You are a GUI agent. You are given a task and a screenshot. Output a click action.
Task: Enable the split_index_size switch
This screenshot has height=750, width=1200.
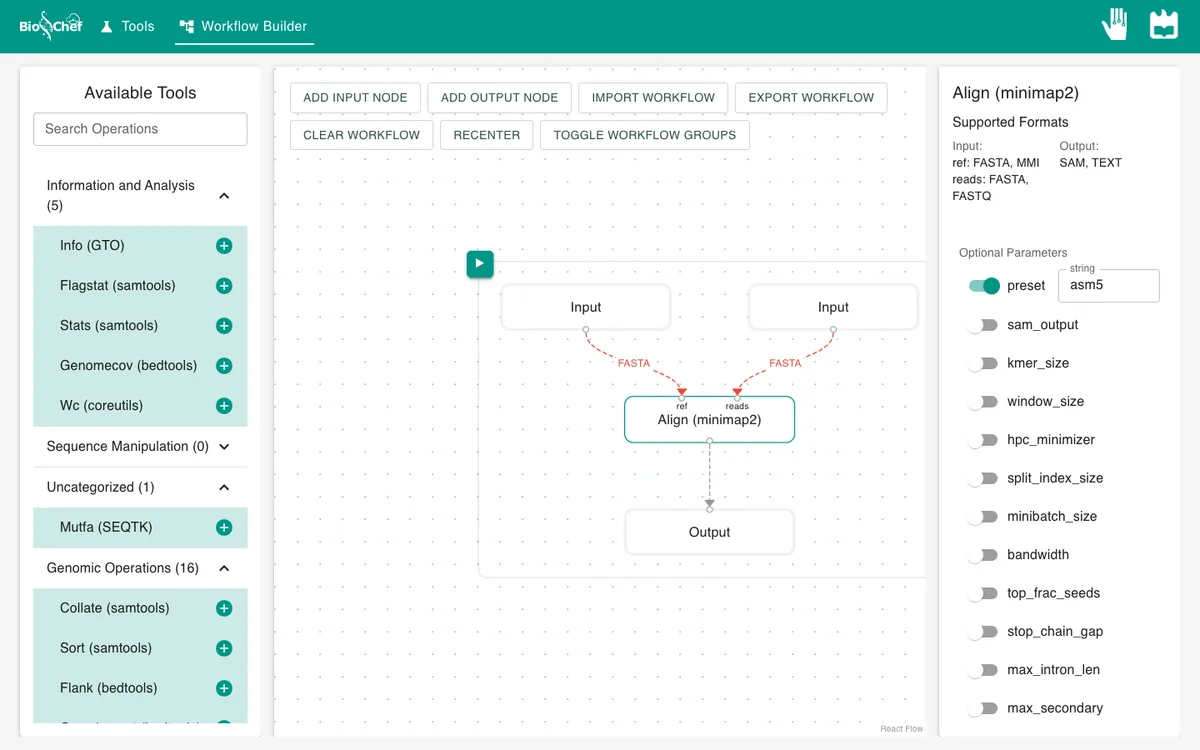984,478
